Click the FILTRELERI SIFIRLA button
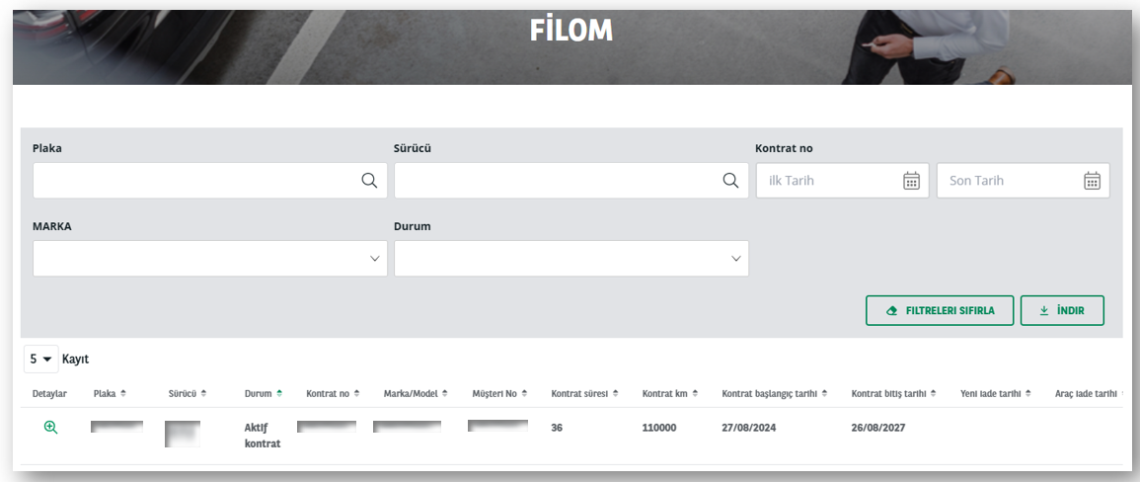 pyautogui.click(x=940, y=310)
